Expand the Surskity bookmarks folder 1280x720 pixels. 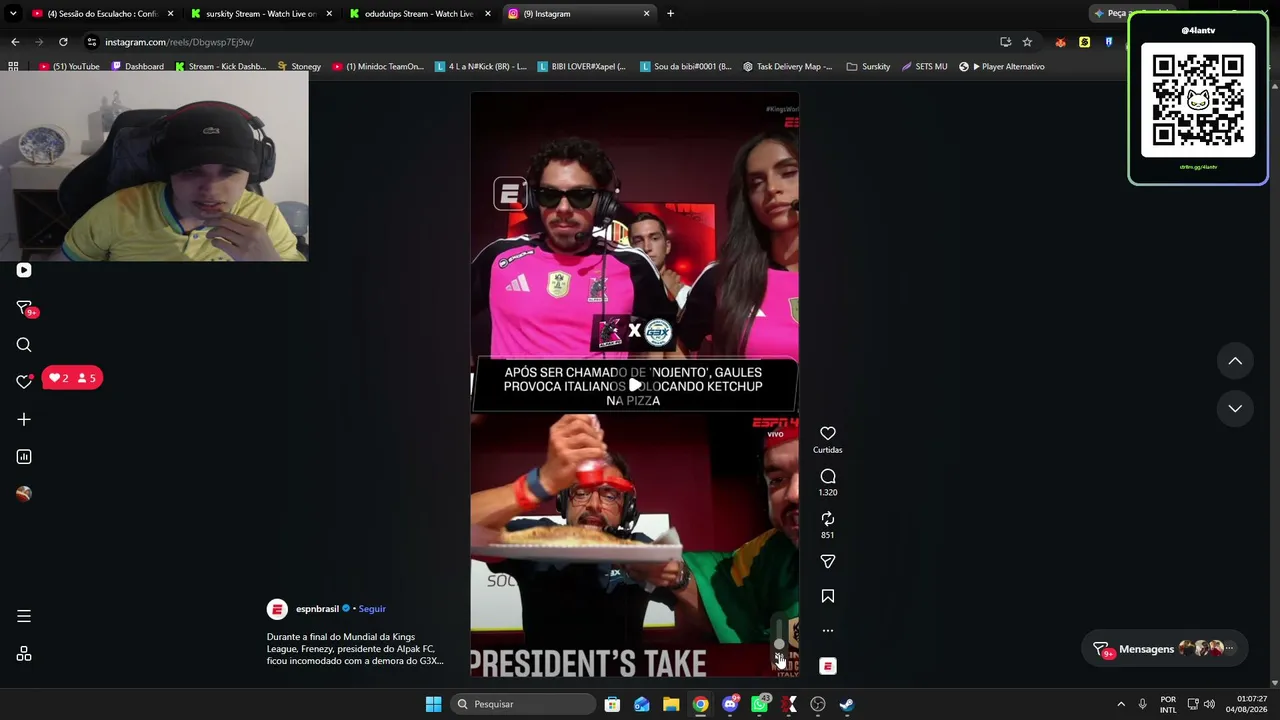868,66
